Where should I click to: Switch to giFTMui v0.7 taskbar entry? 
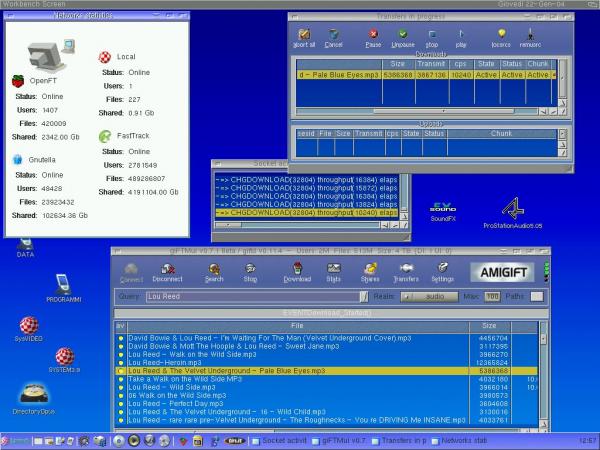pos(340,441)
